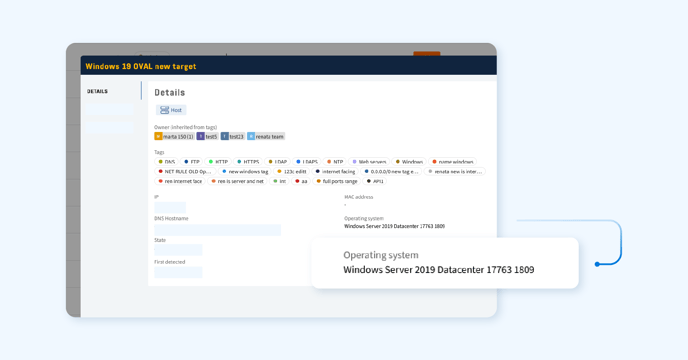
Task: Select the name windows tag
Action: pos(452,162)
